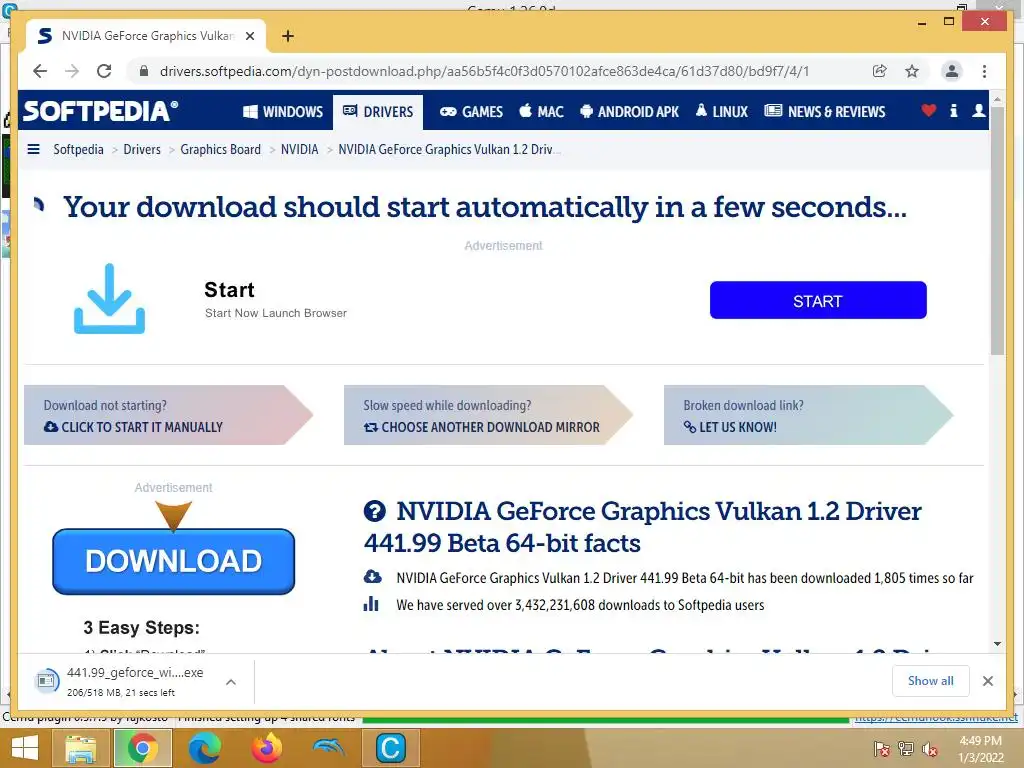Click the download arrow ad image
The width and height of the screenshot is (1024, 768).
[x=109, y=299]
